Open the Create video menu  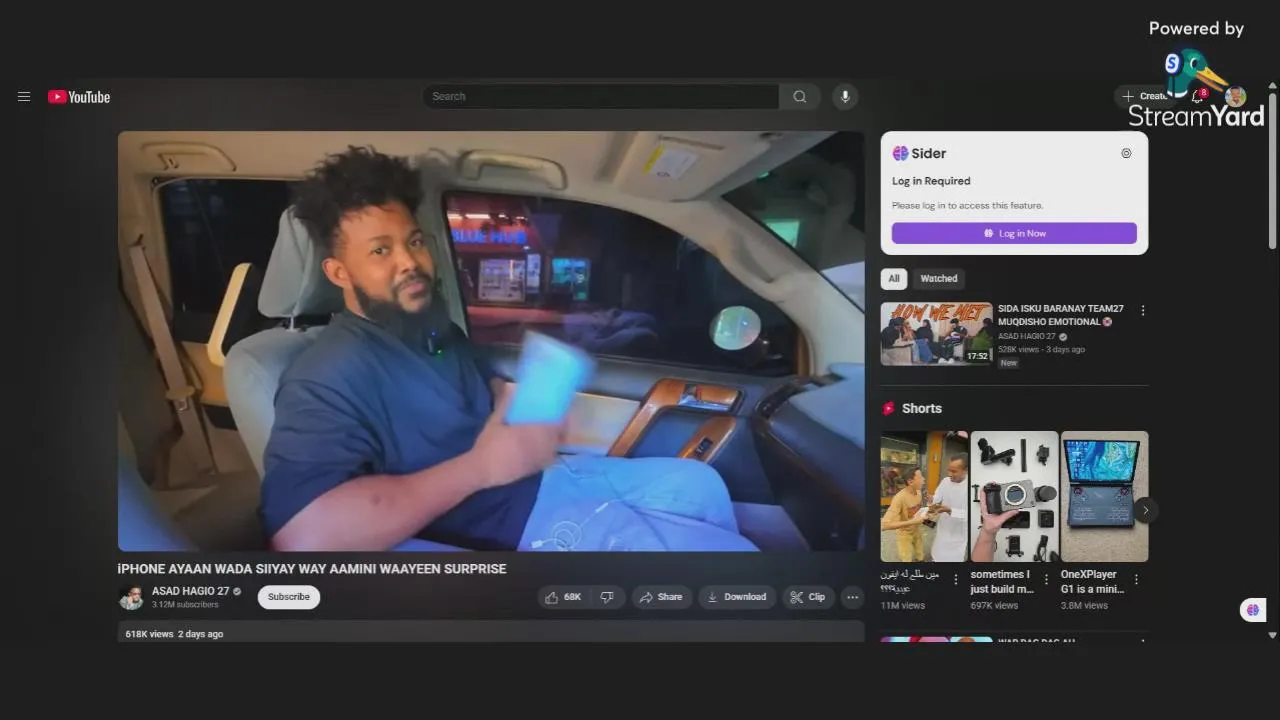pos(1145,96)
